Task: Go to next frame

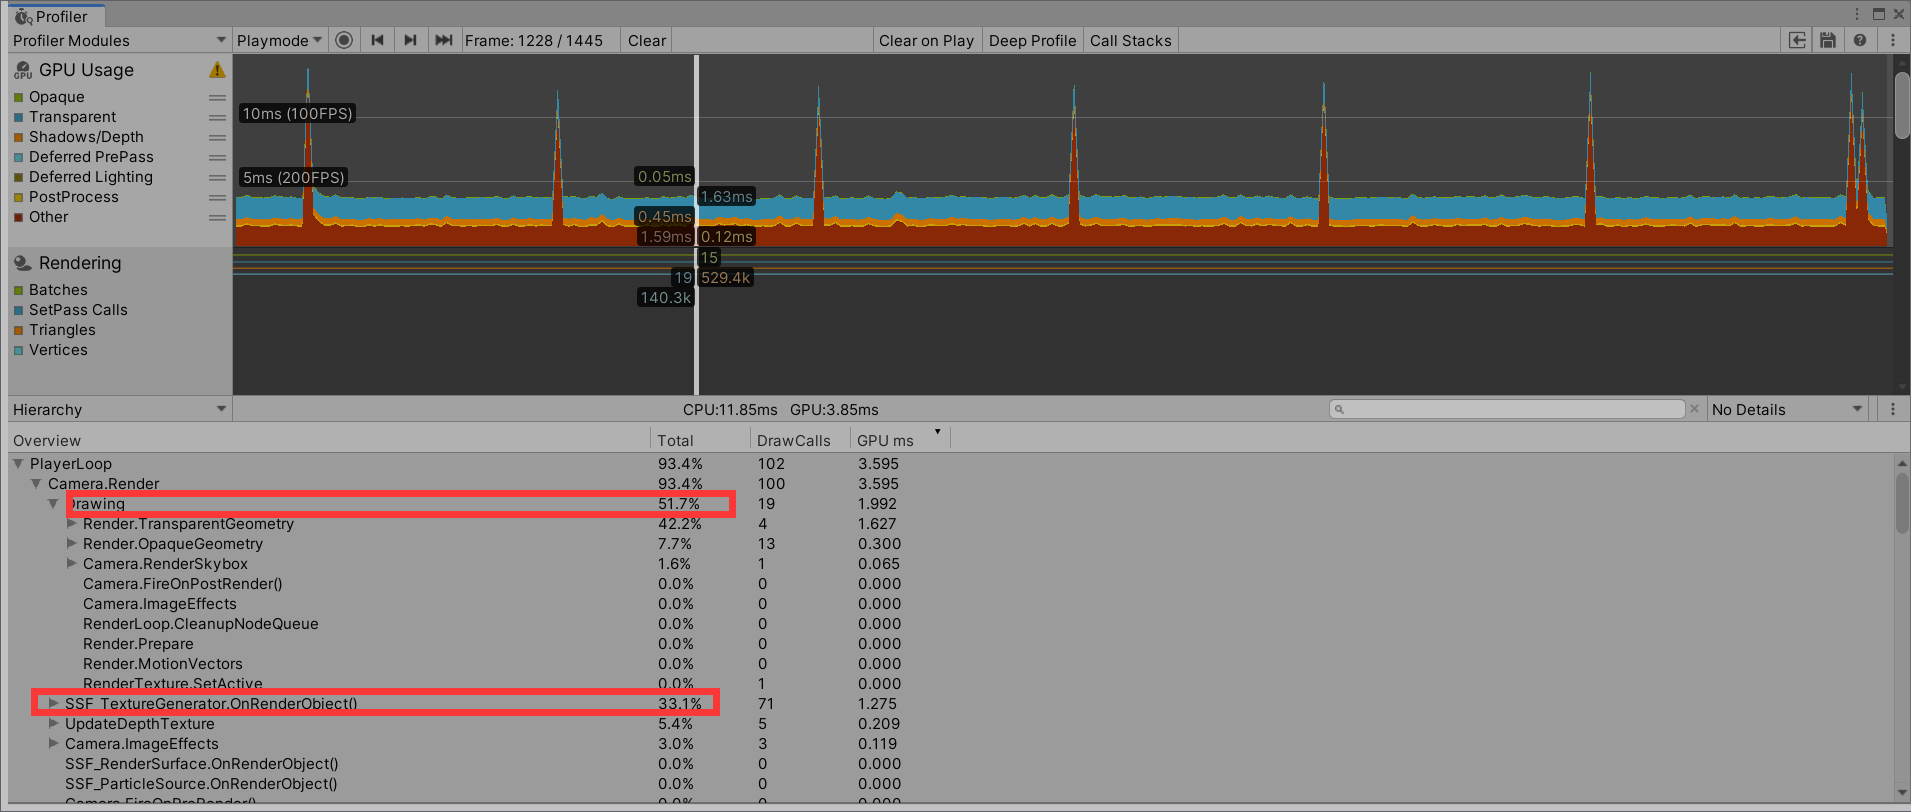Action: [x=410, y=40]
